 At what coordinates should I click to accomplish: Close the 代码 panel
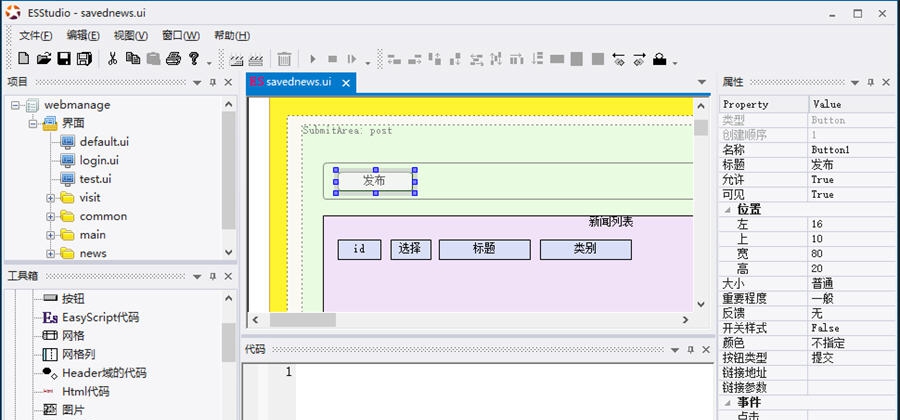coord(705,349)
